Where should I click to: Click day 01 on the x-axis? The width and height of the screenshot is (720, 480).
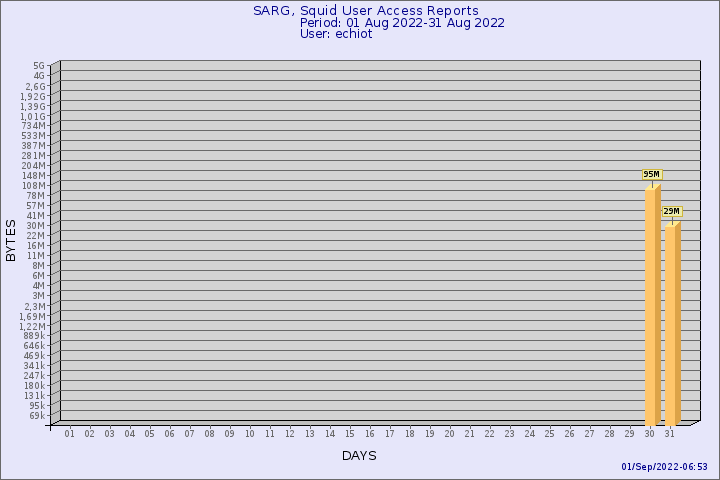click(x=70, y=434)
